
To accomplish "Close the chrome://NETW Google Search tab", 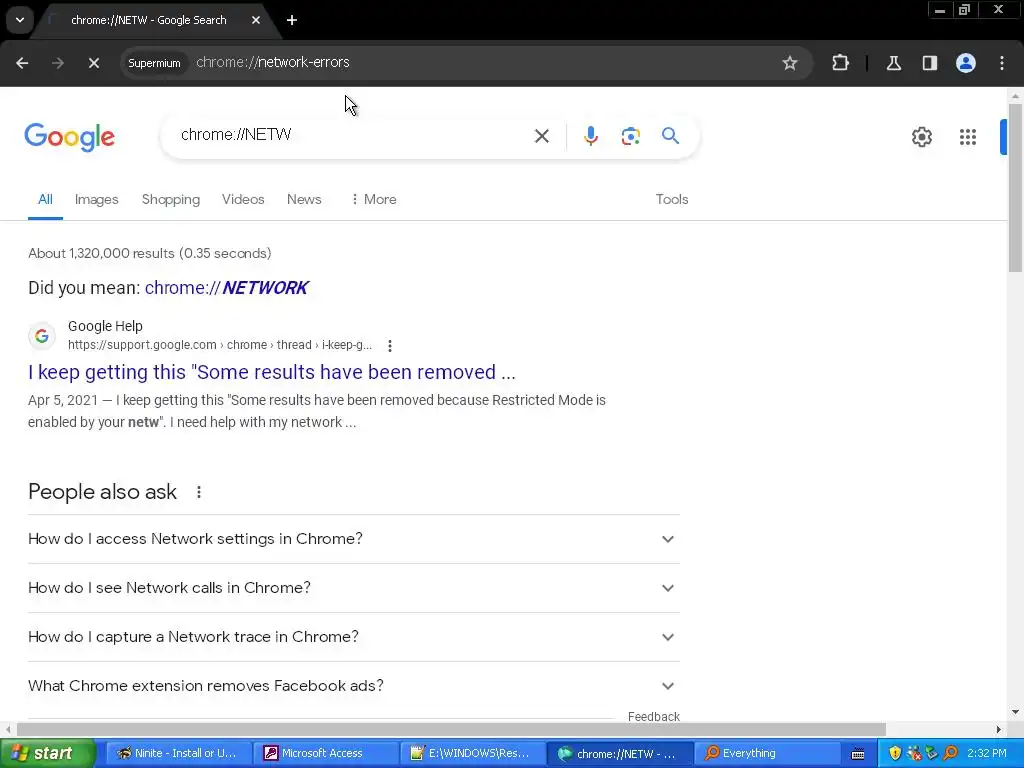I will 256,20.
